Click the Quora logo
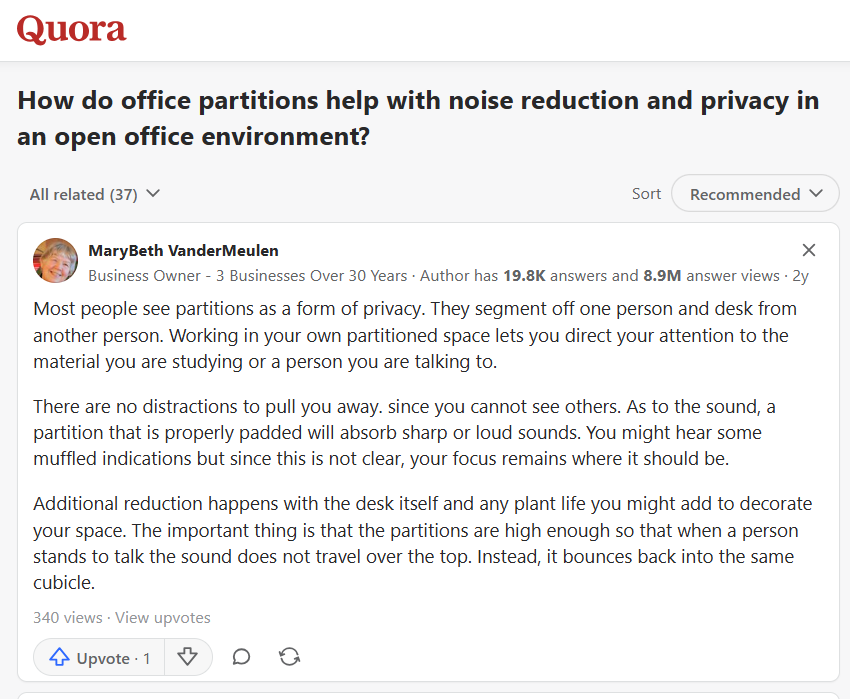Screen dimensions: 850x699 pyautogui.click(x=72, y=30)
